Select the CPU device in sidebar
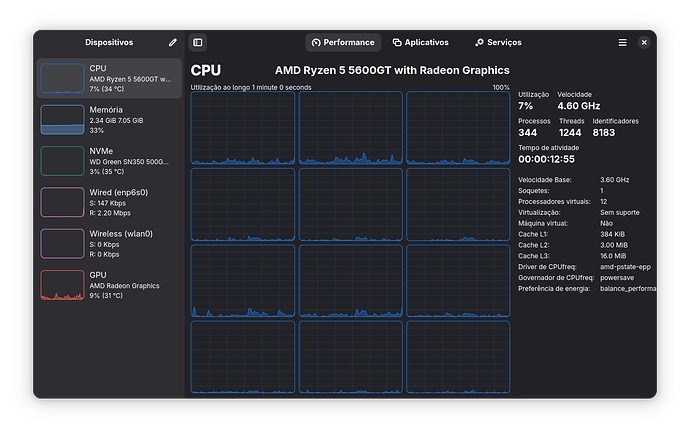Screen dimensions: 690x434 click(x=109, y=78)
